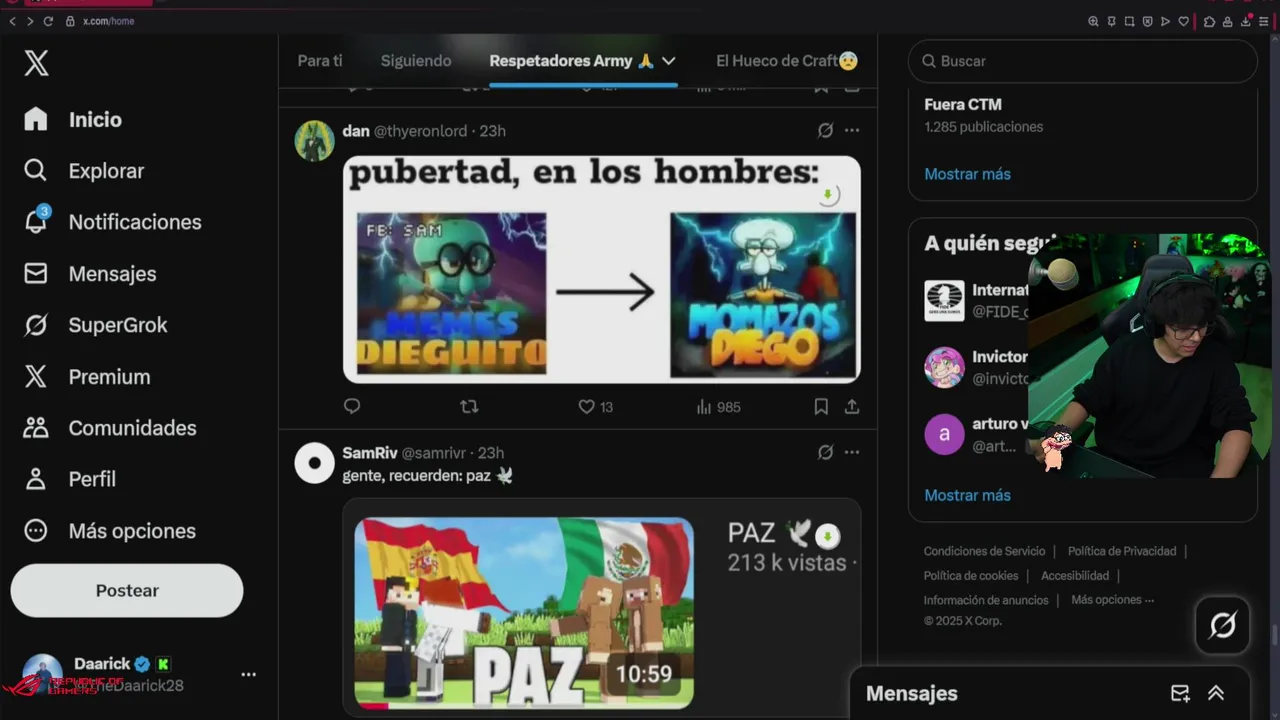The height and width of the screenshot is (720, 1280).
Task: Switch to the Siguiendo tab
Action: (x=416, y=61)
